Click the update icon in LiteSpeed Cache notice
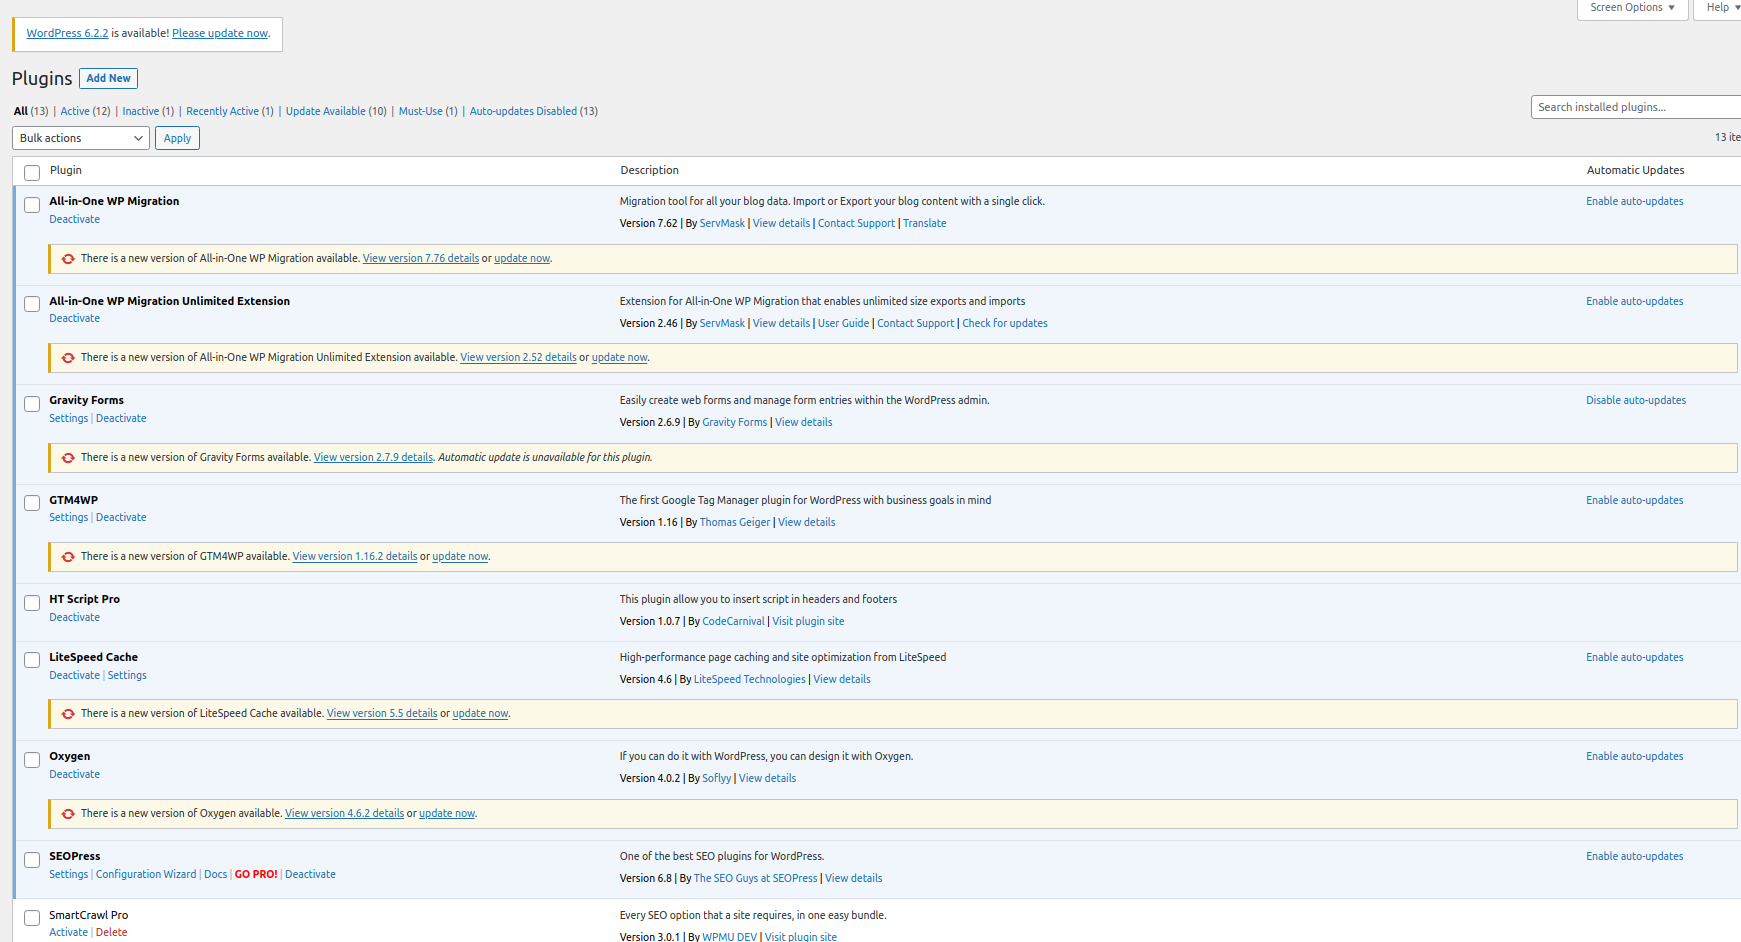Image resolution: width=1741 pixels, height=942 pixels. pyautogui.click(x=68, y=714)
